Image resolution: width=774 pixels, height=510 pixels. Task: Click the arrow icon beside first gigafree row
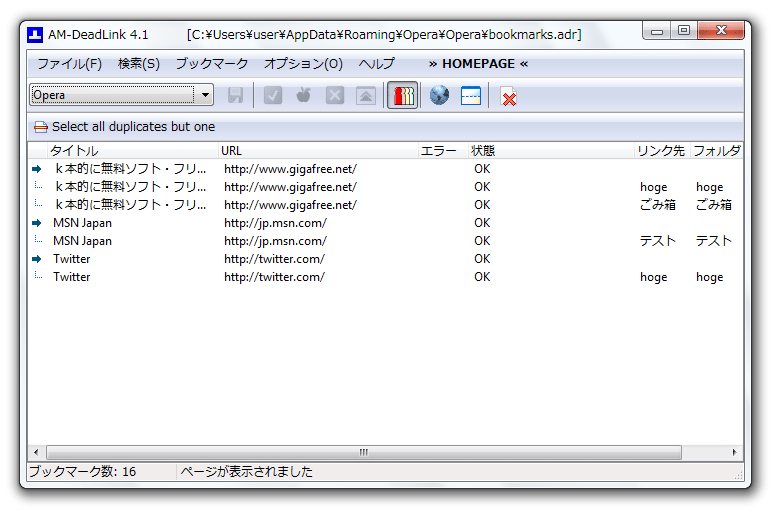pyautogui.click(x=37, y=169)
